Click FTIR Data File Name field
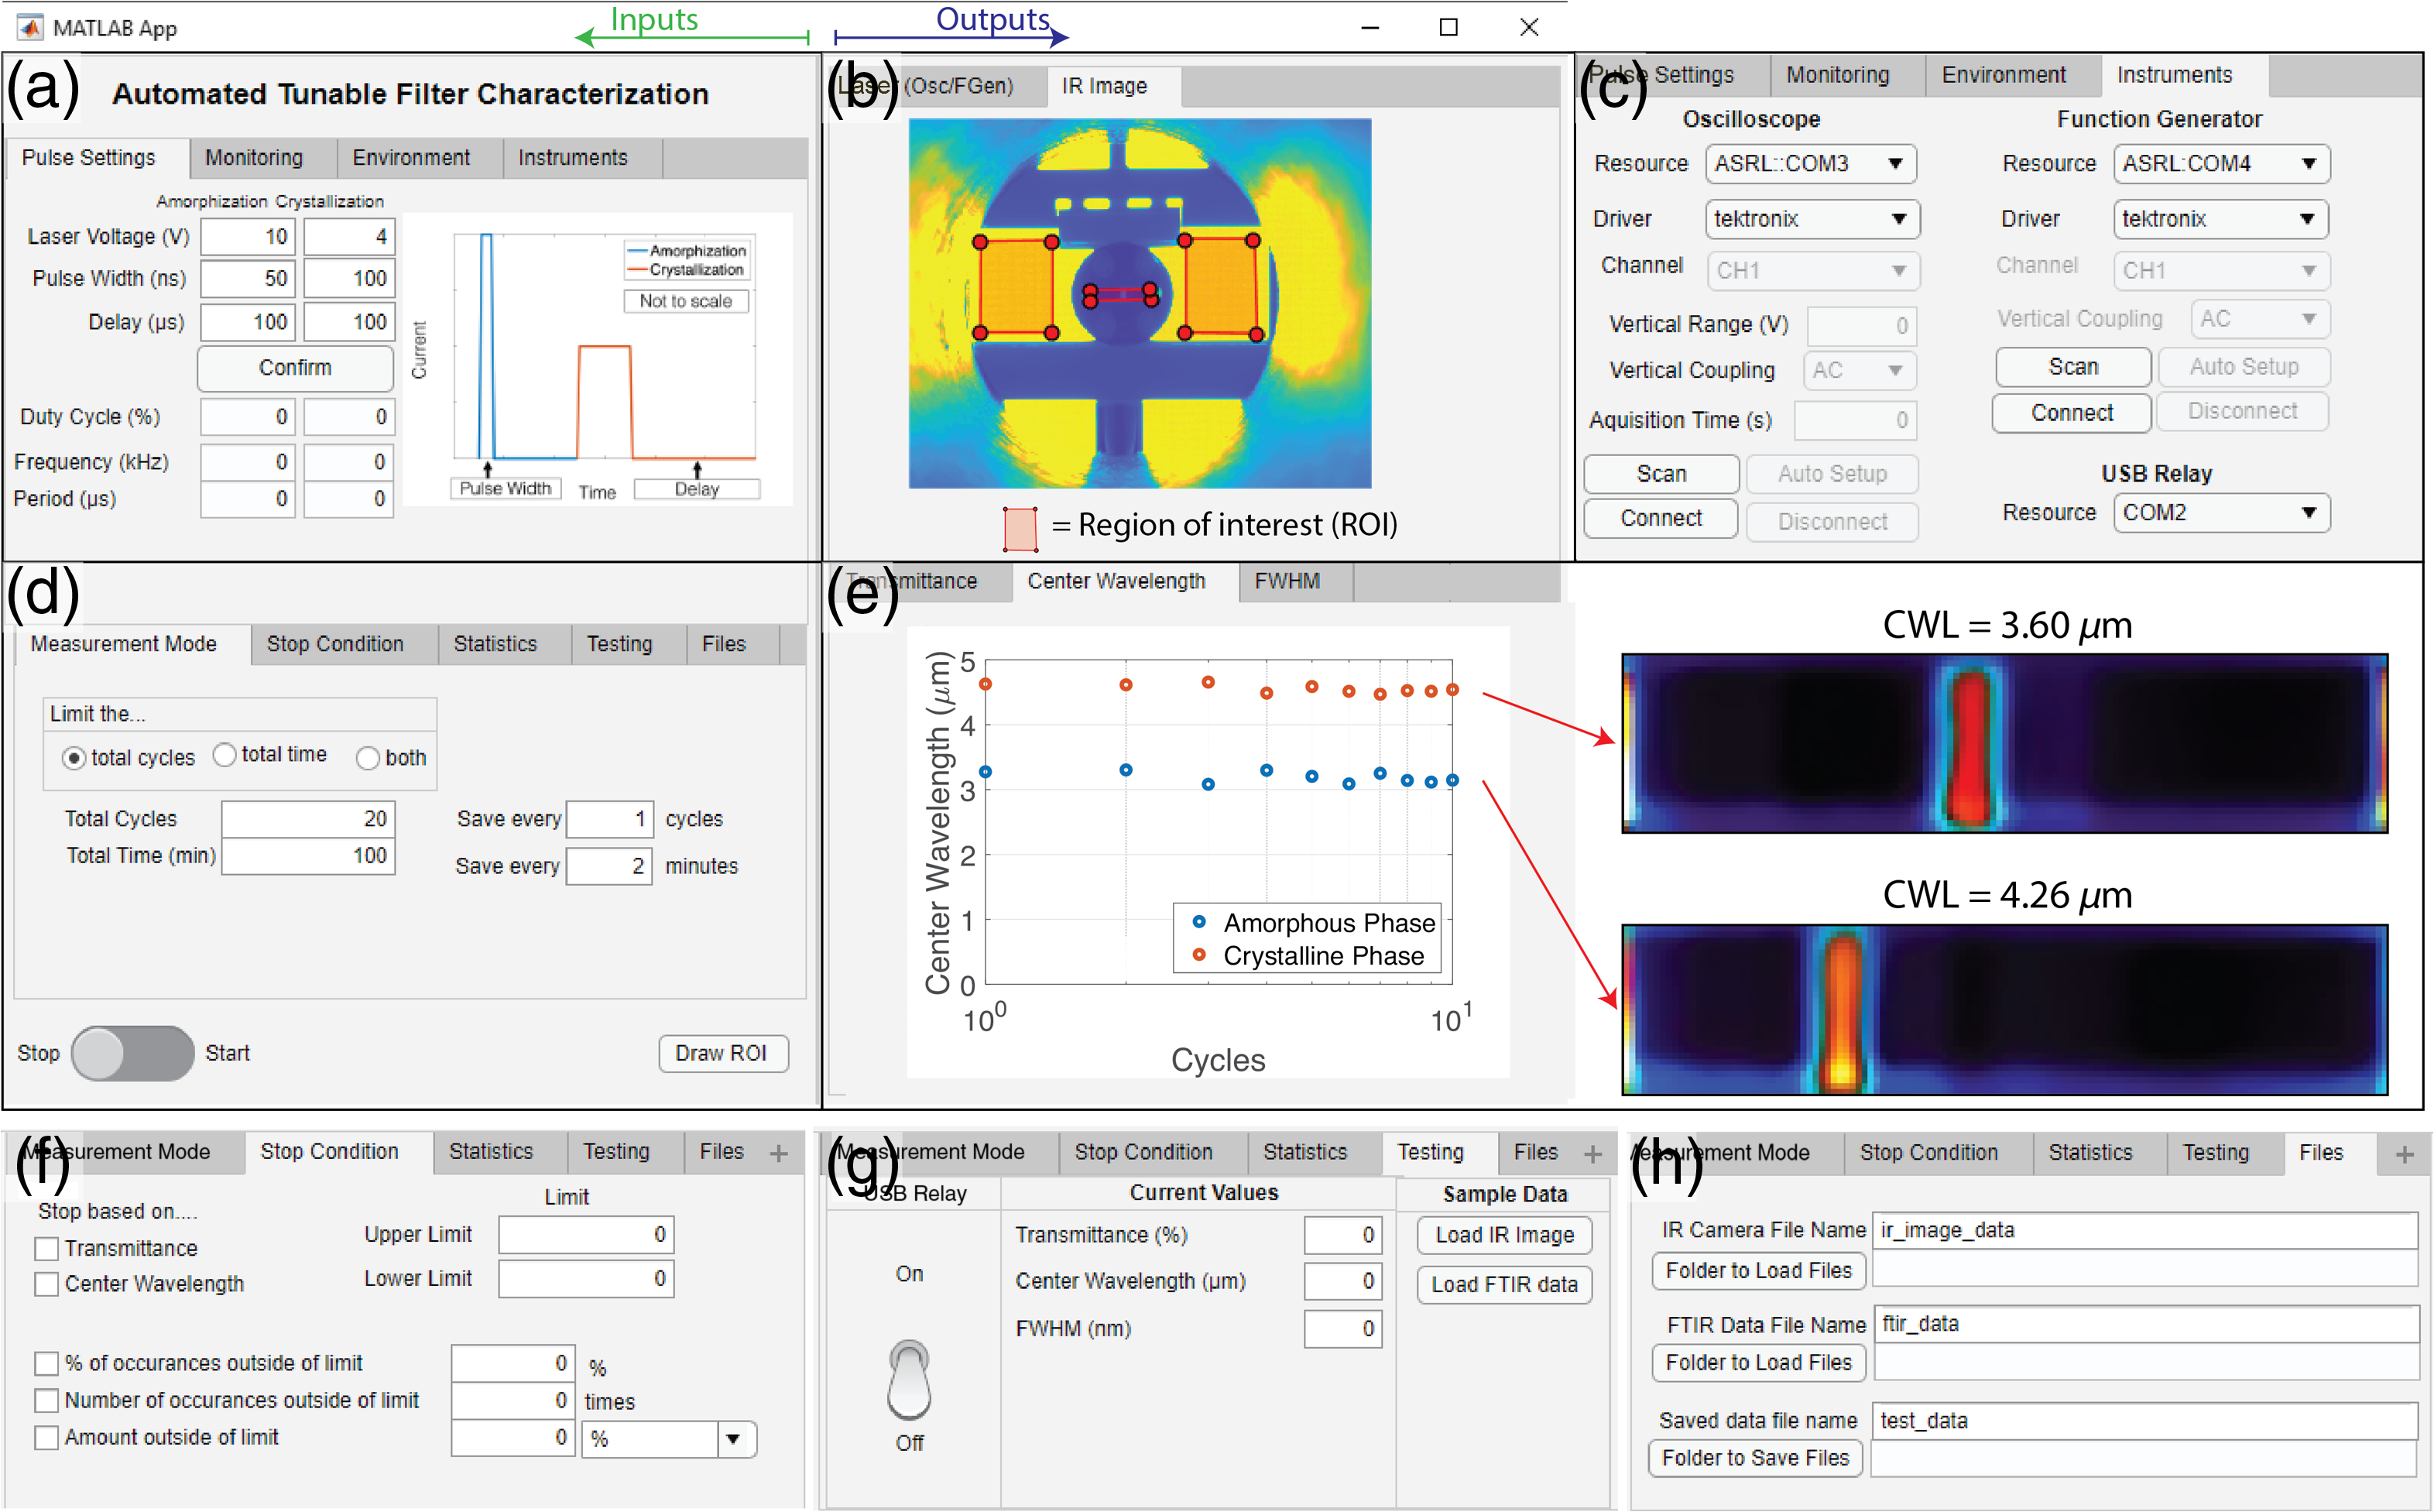Screen dimensions: 2434x1512 2145,1325
